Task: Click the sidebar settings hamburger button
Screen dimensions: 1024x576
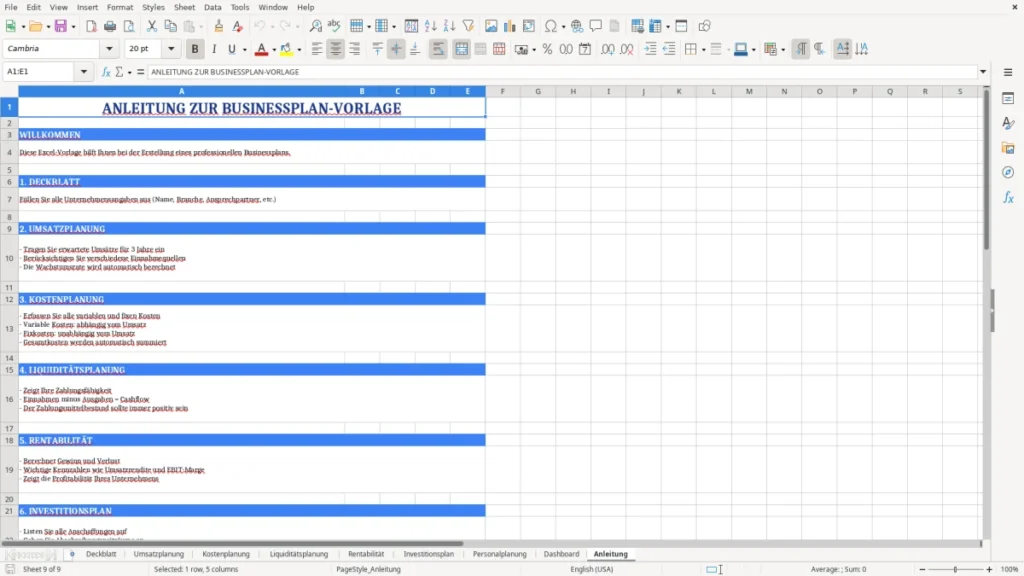Action: tap(1008, 72)
